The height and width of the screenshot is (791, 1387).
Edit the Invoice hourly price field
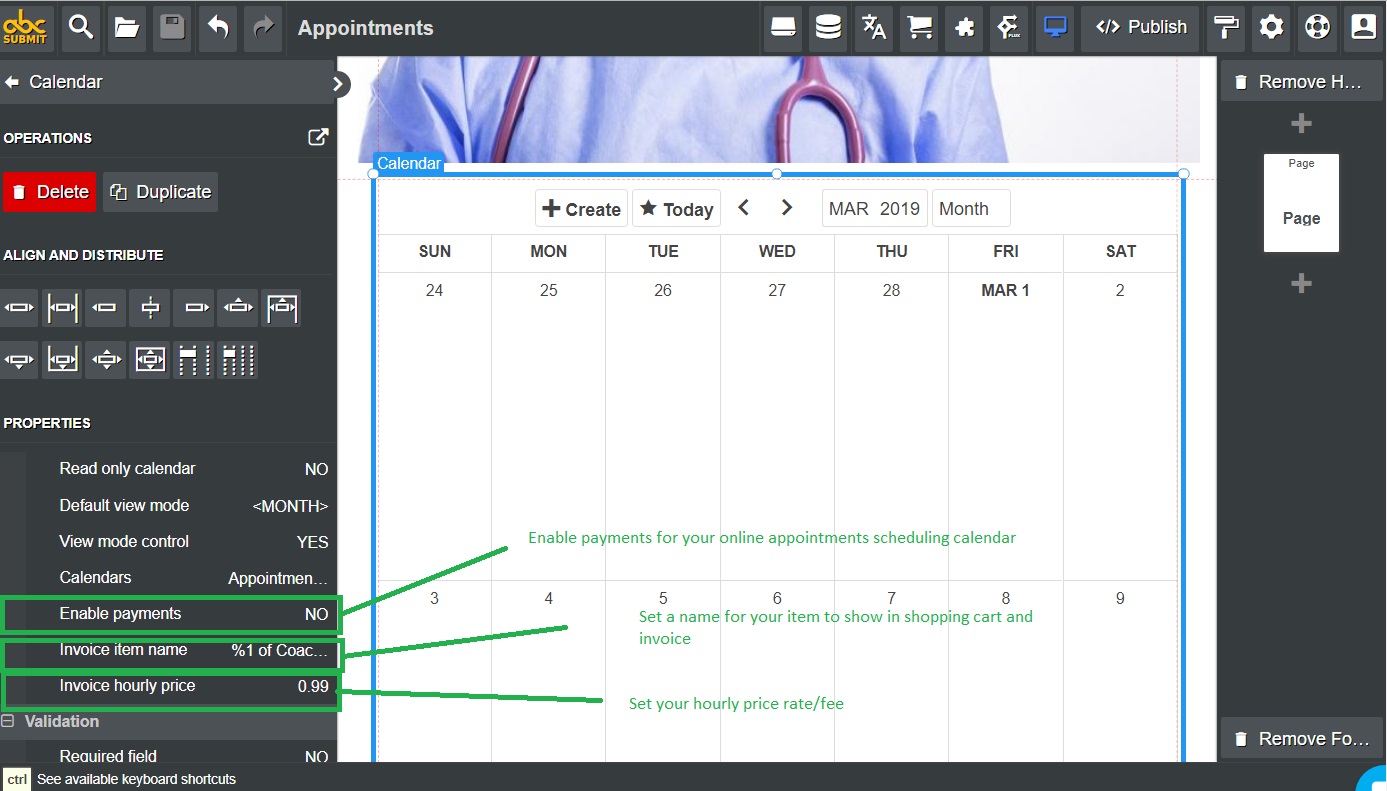click(x=312, y=686)
